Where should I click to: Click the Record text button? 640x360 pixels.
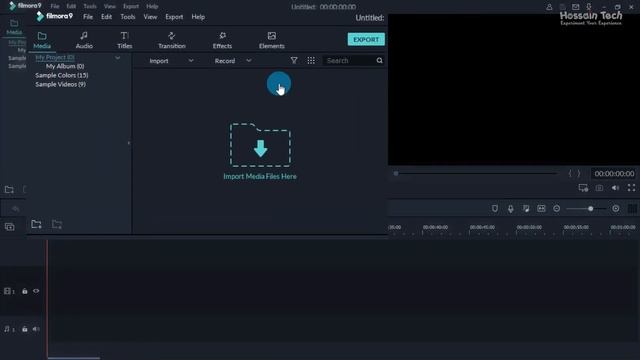225,60
